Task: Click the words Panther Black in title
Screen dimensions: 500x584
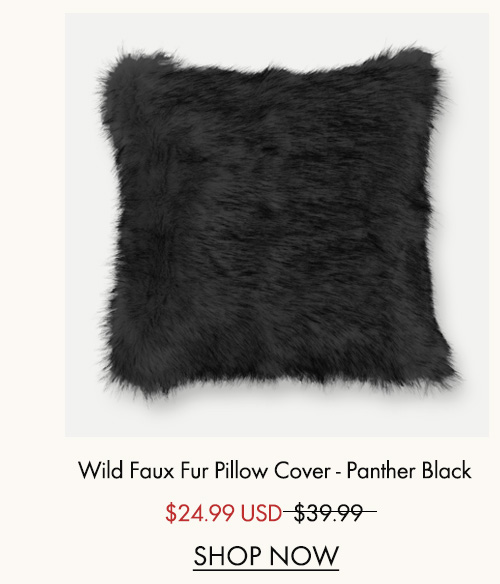Action: (x=409, y=470)
